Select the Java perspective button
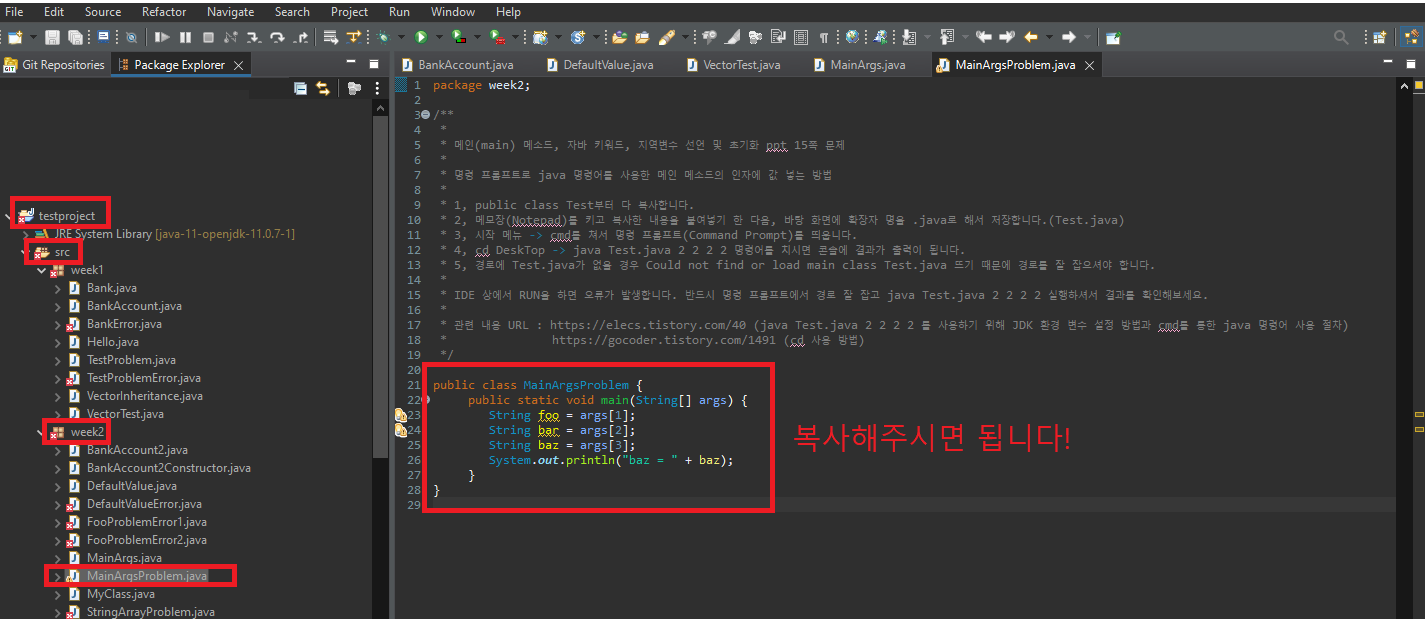This screenshot has height=619, width=1425. 1411,37
